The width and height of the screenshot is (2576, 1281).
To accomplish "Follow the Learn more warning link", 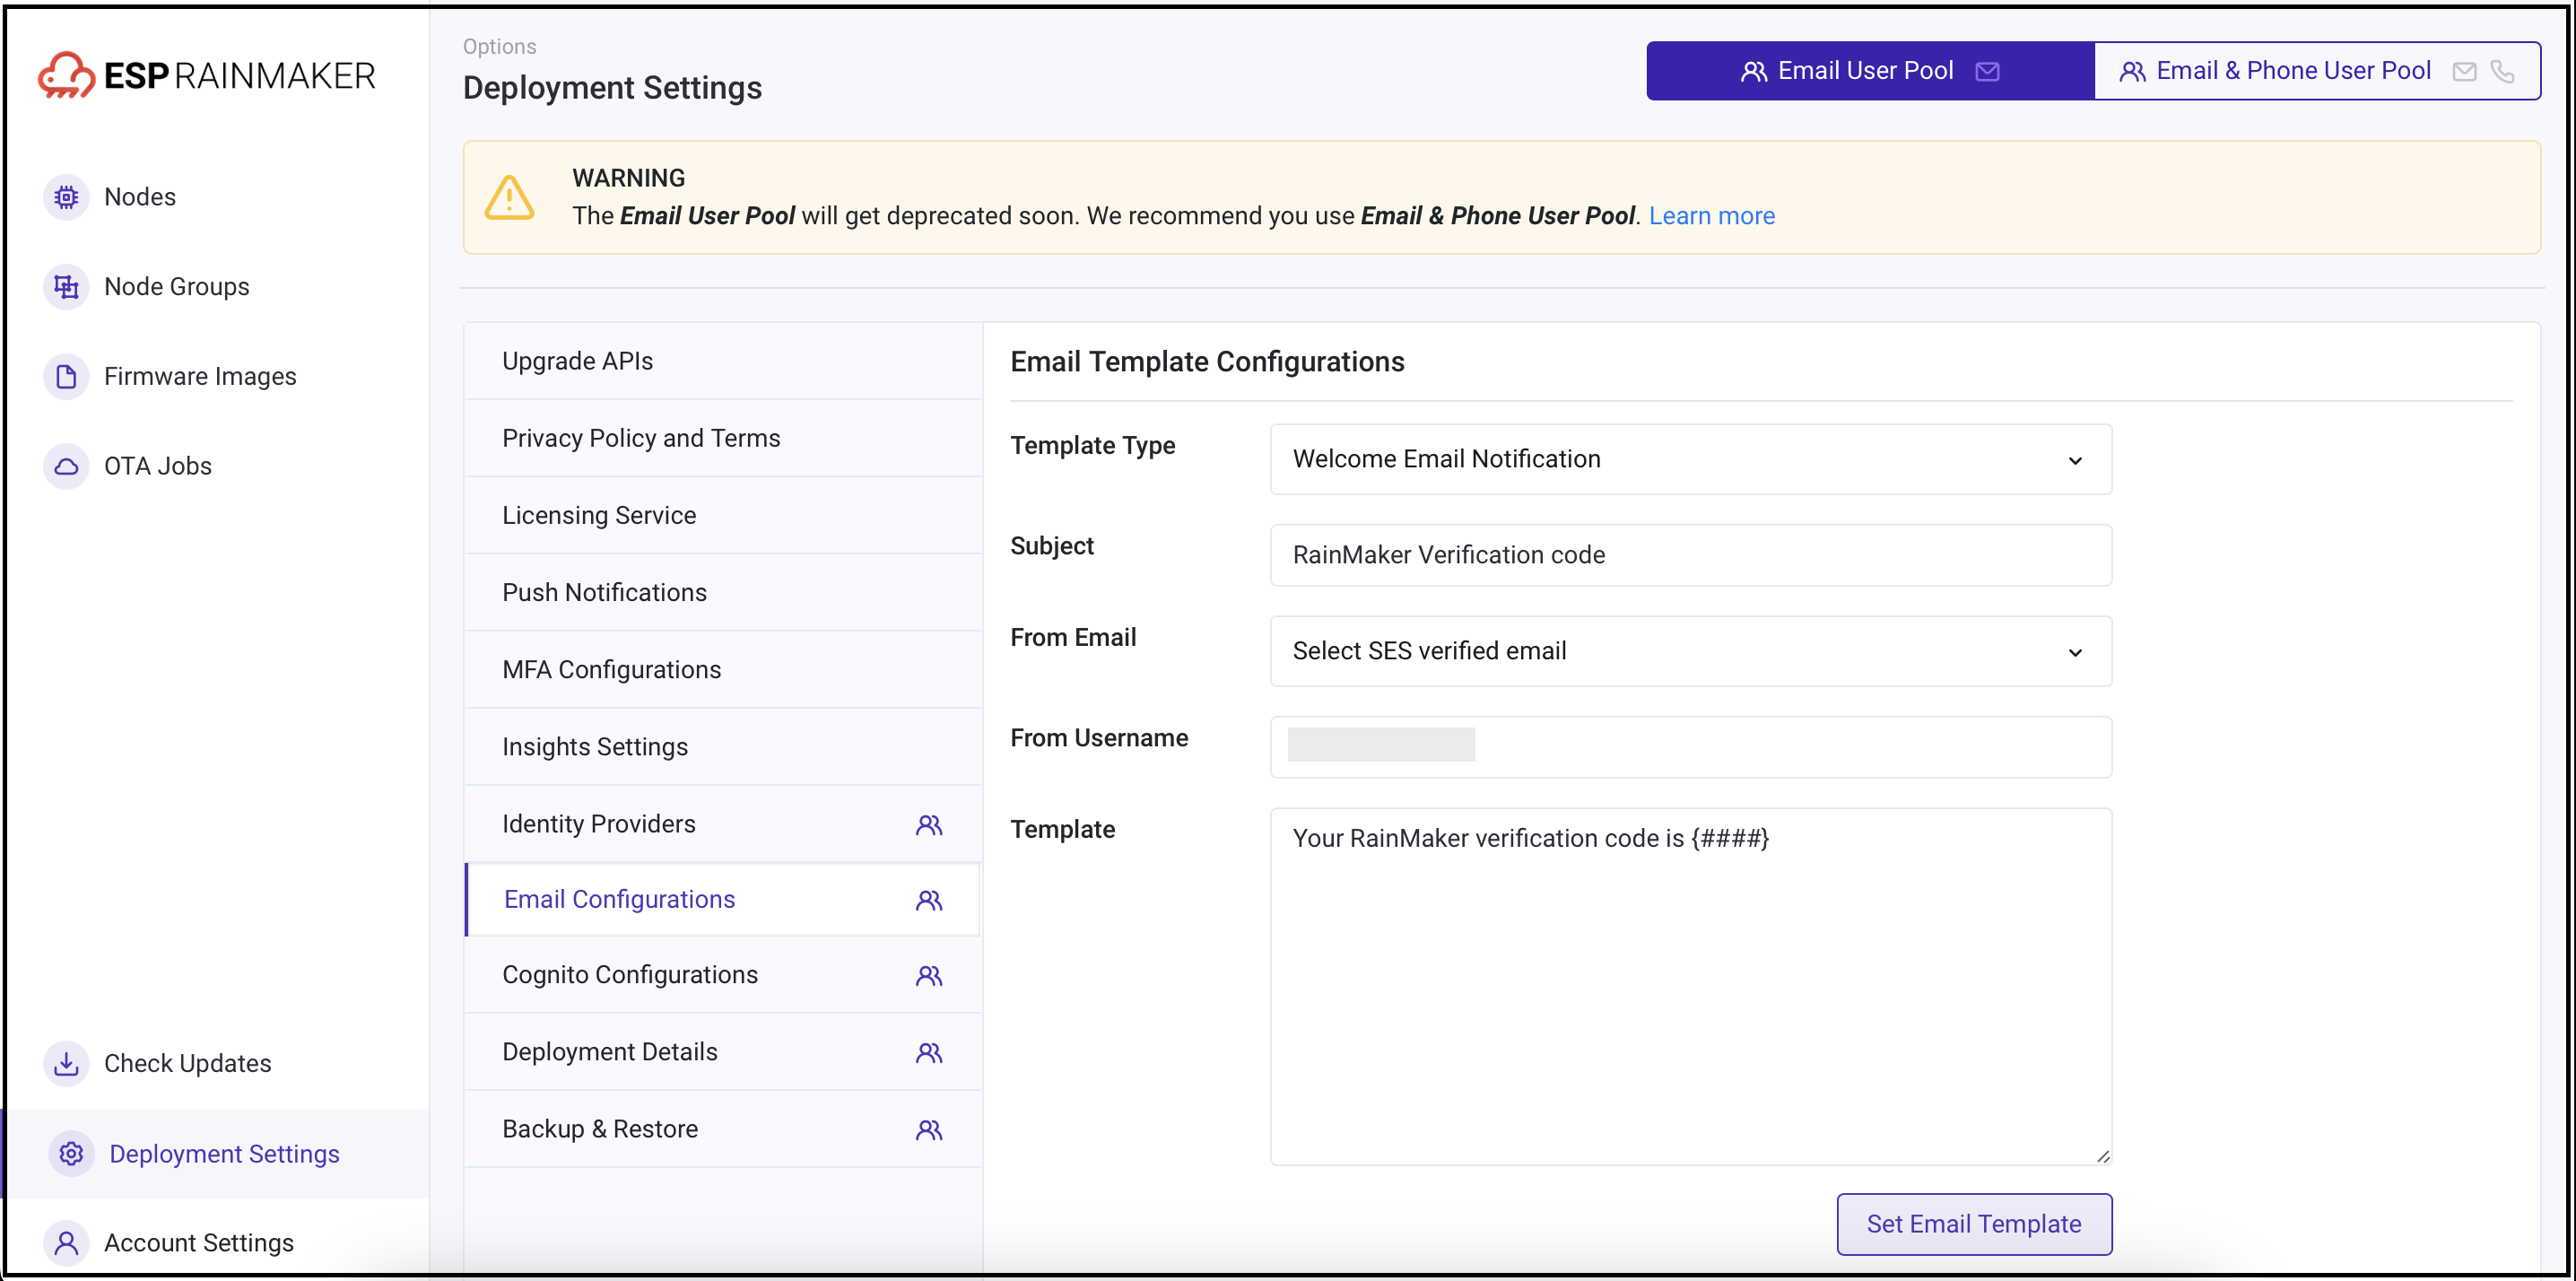I will point(1711,216).
